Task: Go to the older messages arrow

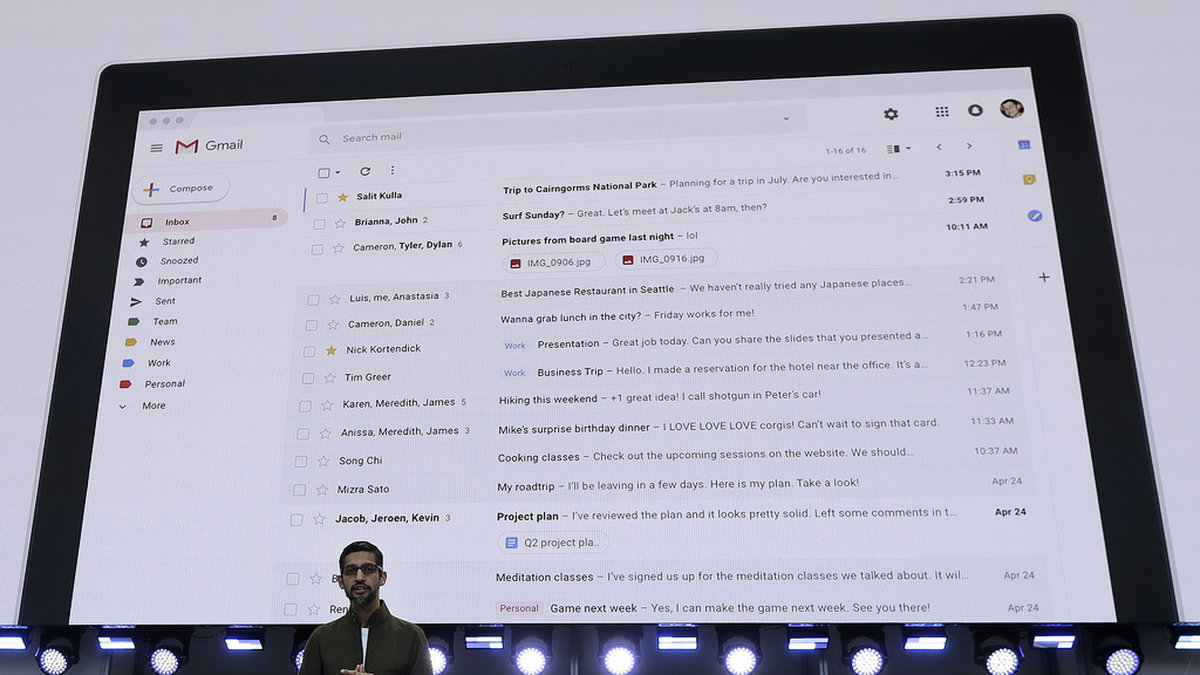Action: (x=969, y=146)
